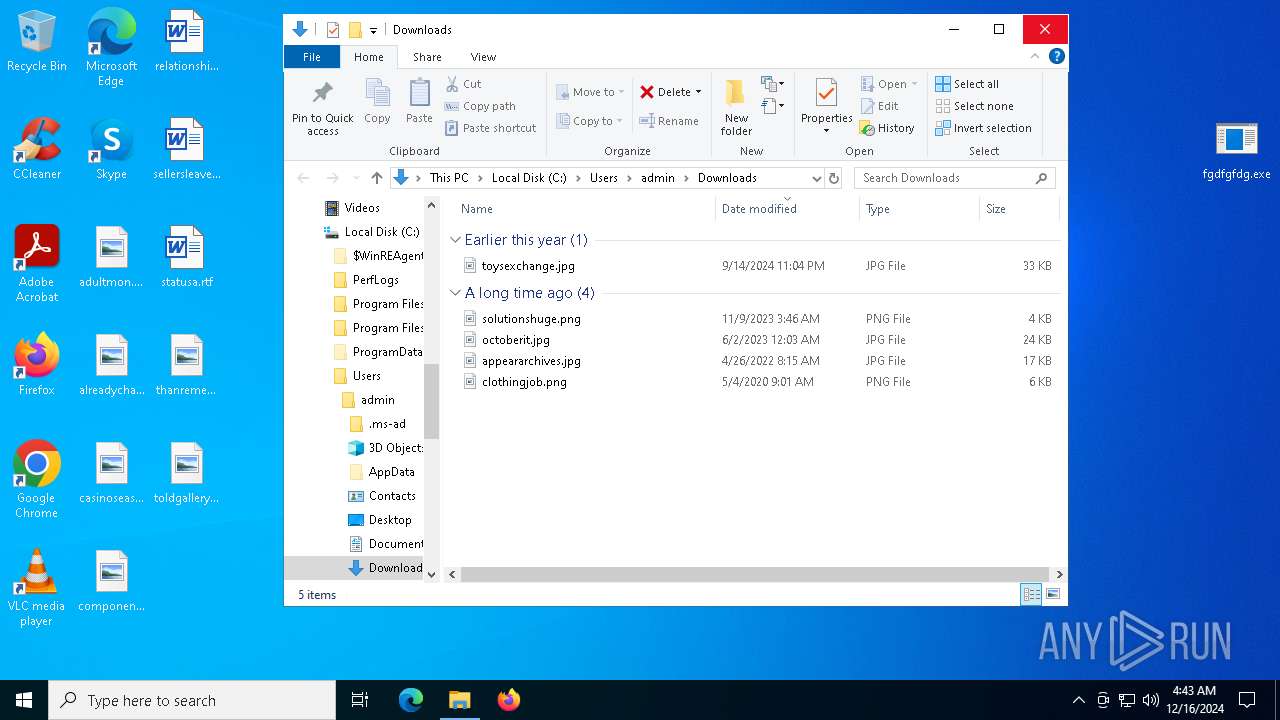
Task: Open notification center on taskbar
Action: (1247, 700)
